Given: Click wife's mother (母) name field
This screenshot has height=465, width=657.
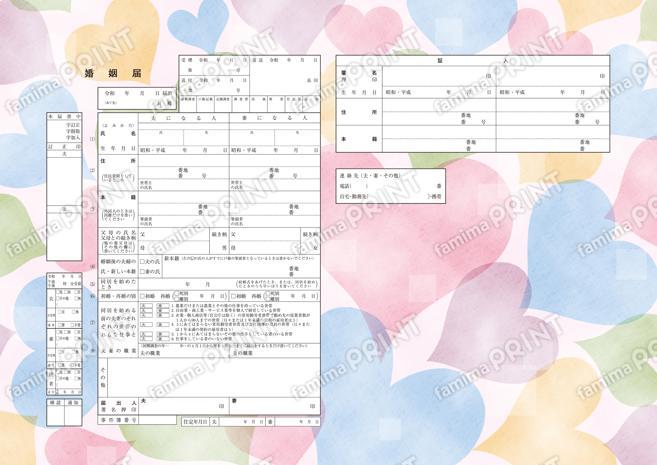Looking at the screenshot, I should coord(265,248).
